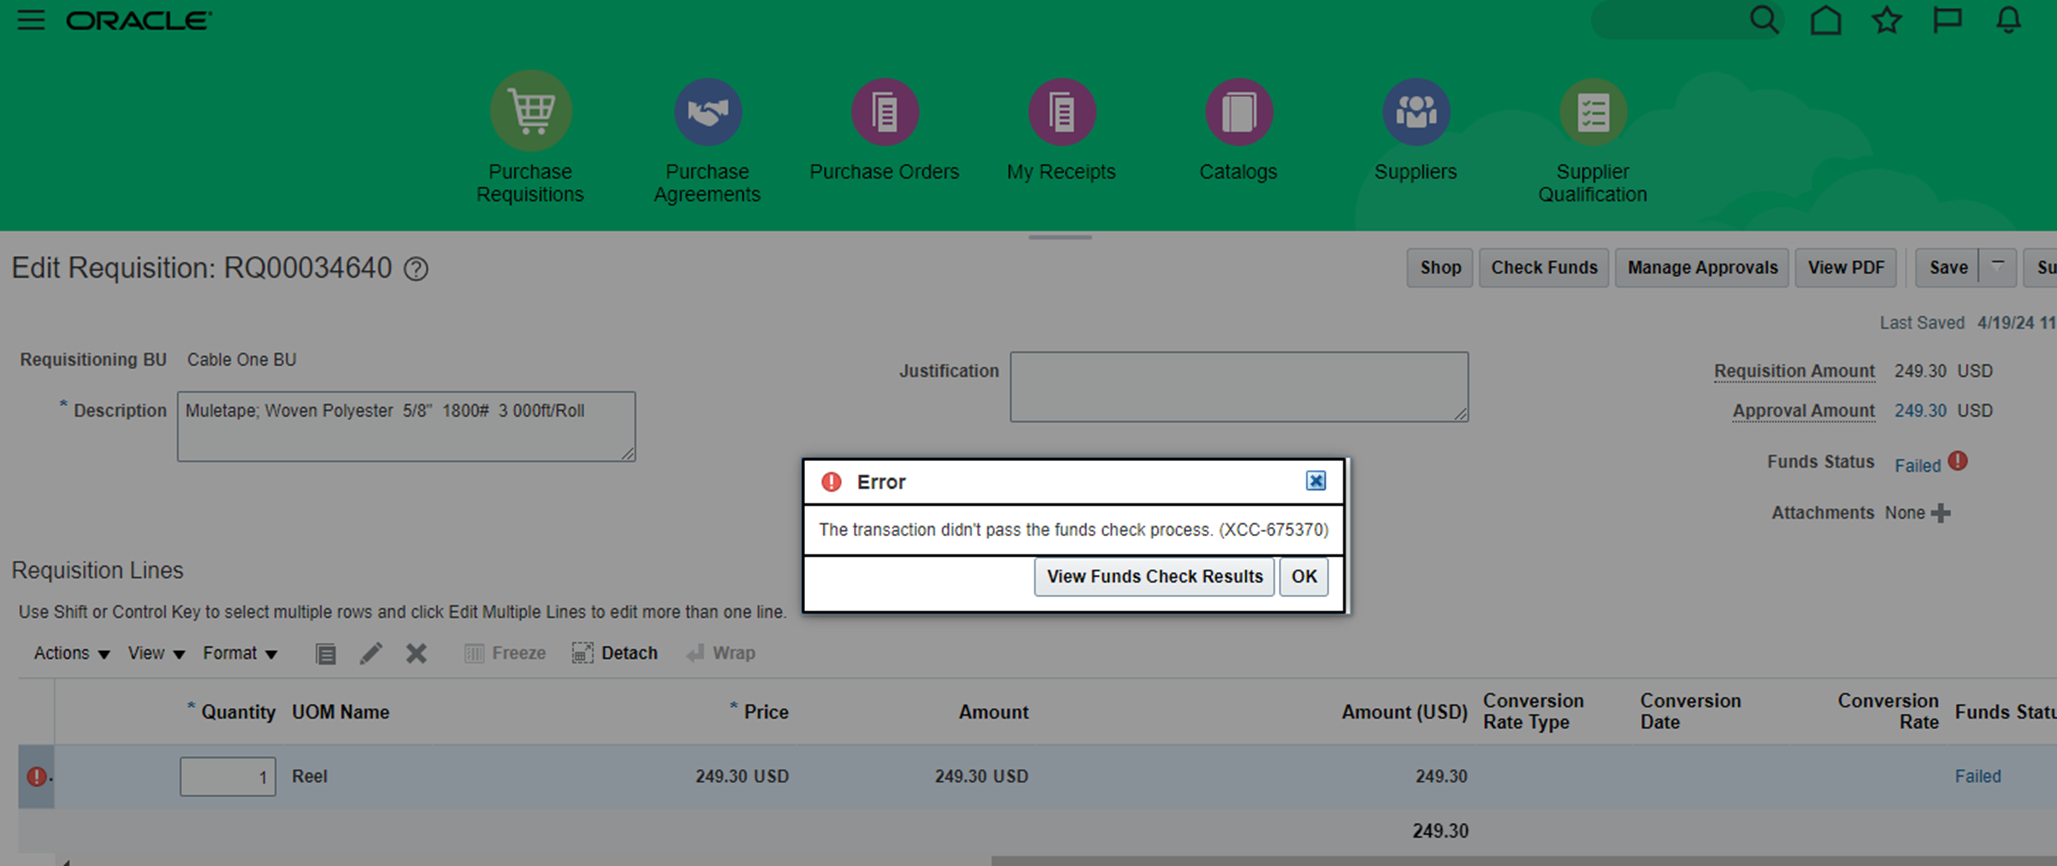Click the Approval Amount 249.30 link
This screenshot has width=2057, height=866.
(x=1920, y=411)
